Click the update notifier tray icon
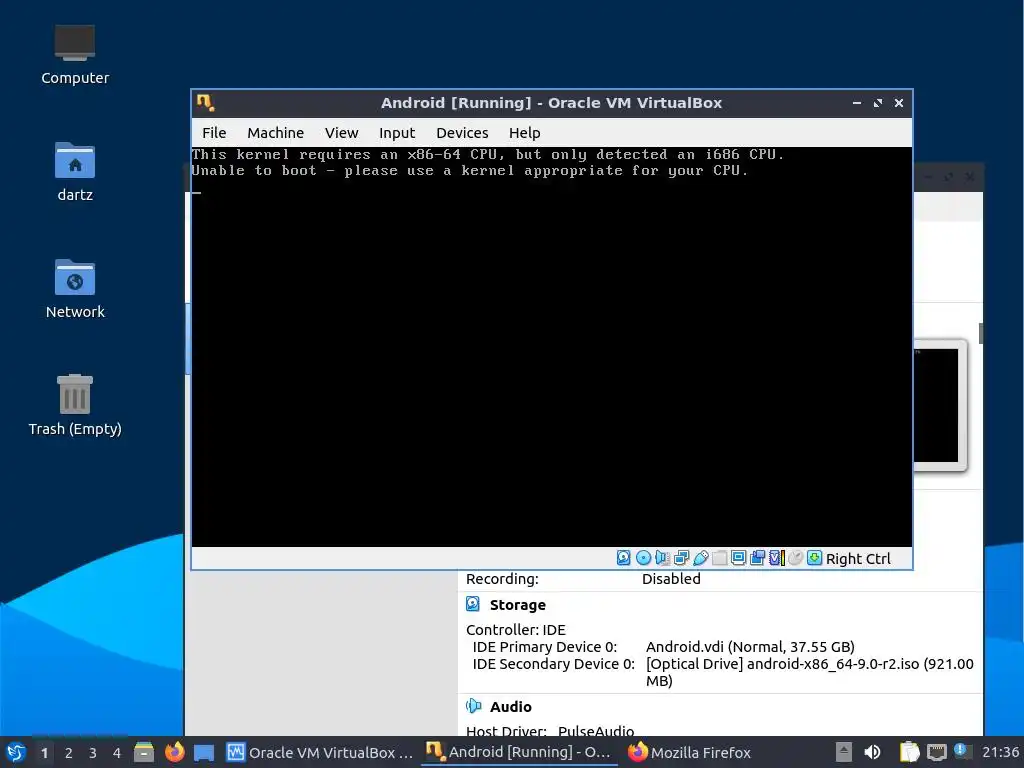The image size is (1024, 768). coord(962,751)
